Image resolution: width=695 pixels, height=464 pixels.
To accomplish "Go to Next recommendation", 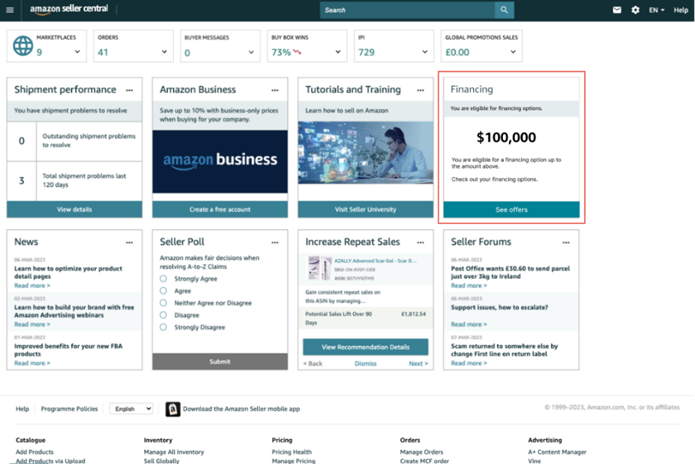I will tap(418, 363).
